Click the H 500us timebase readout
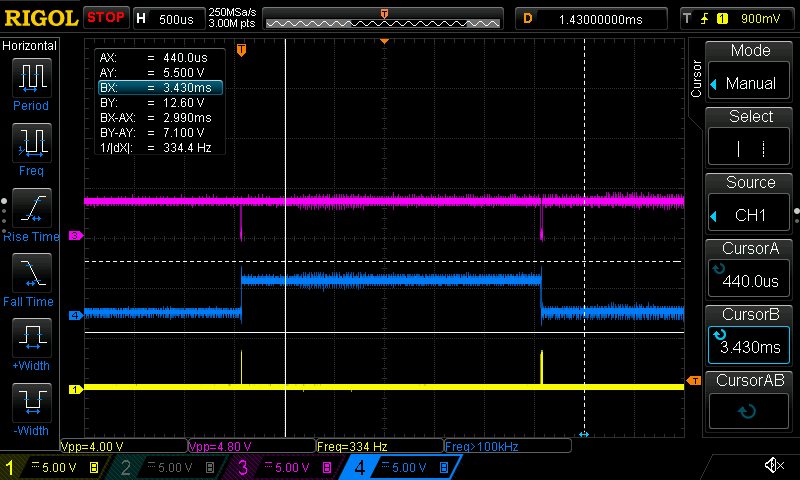 tap(169, 19)
